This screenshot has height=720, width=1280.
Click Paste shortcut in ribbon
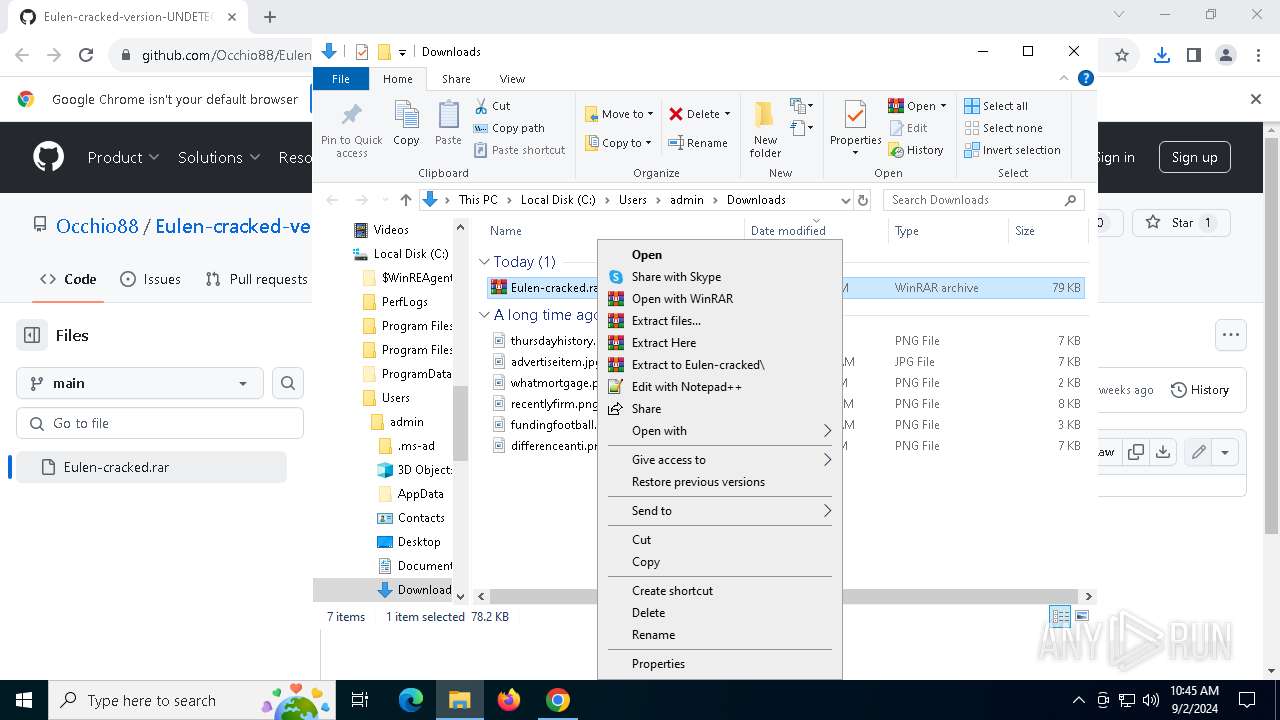[519, 150]
